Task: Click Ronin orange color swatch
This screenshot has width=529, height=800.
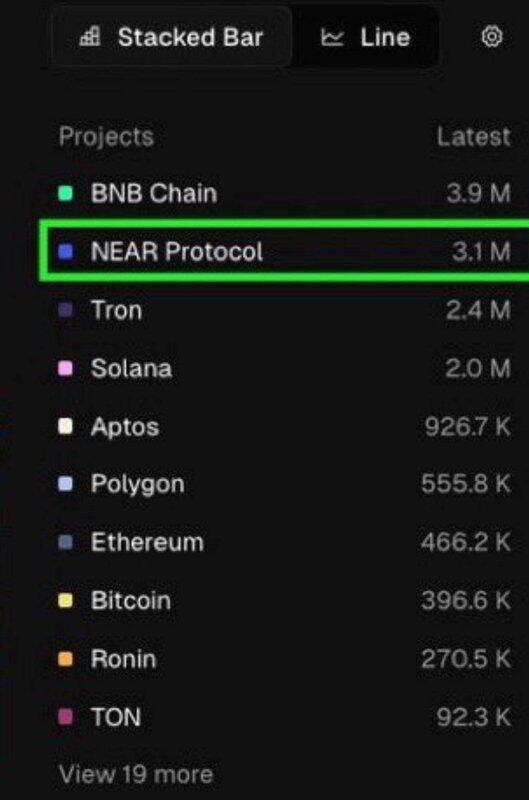Action: click(x=66, y=659)
